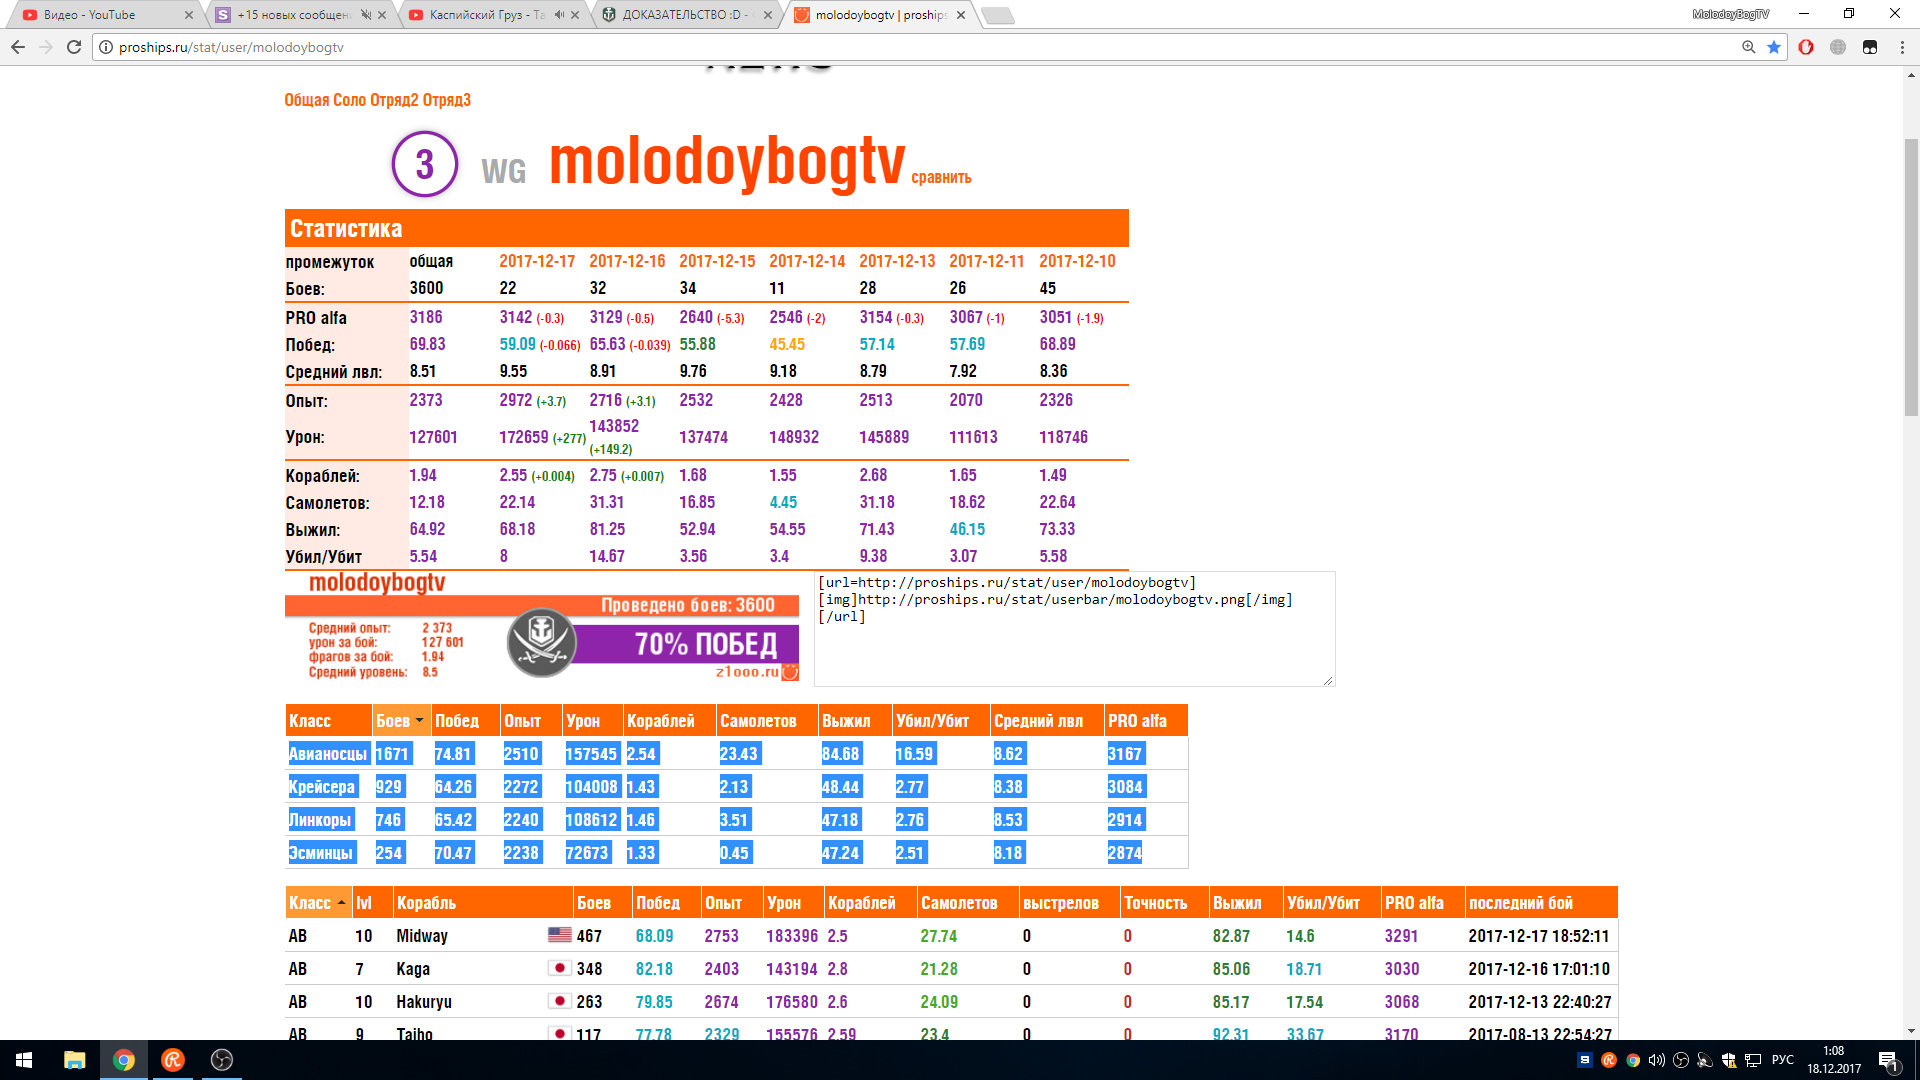Open the Windows Start menu
Image resolution: width=1920 pixels, height=1080 pixels.
click(24, 1060)
